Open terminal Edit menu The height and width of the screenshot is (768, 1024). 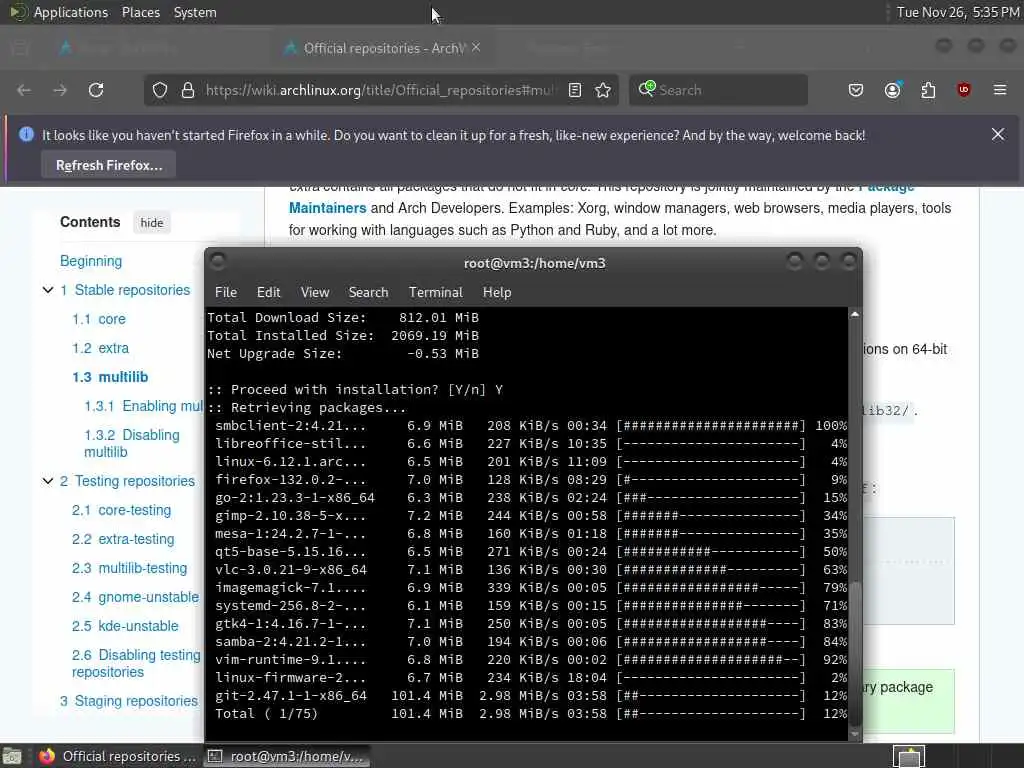pos(268,293)
